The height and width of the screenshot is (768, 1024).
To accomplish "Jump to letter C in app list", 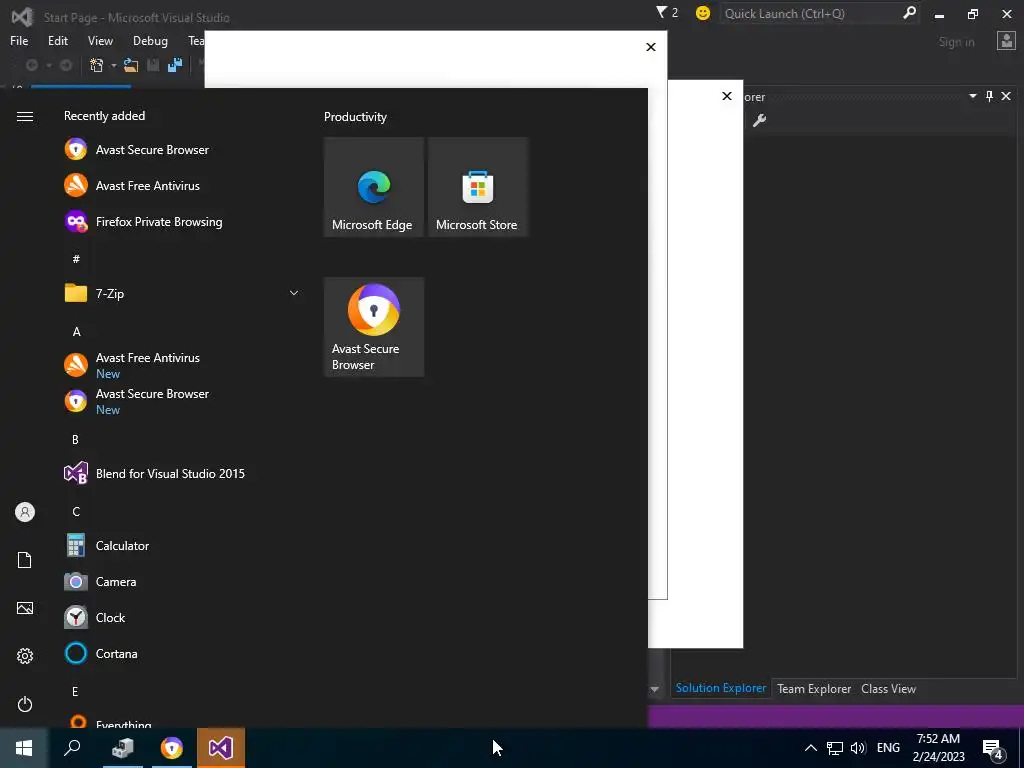I will click(76, 511).
